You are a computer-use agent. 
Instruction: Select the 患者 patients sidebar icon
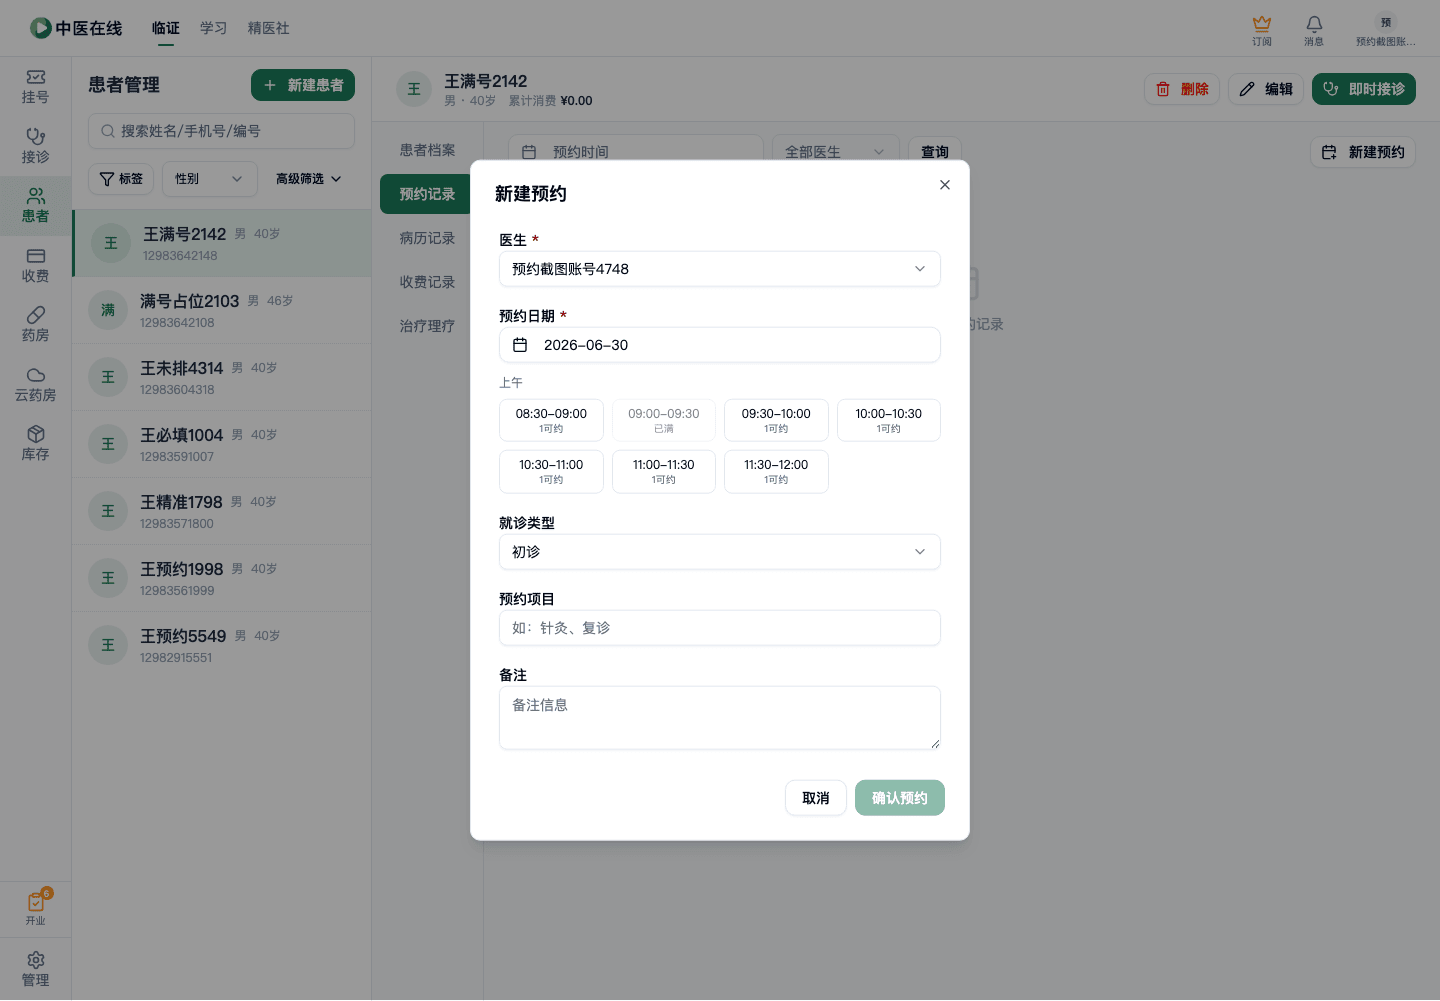click(x=35, y=206)
